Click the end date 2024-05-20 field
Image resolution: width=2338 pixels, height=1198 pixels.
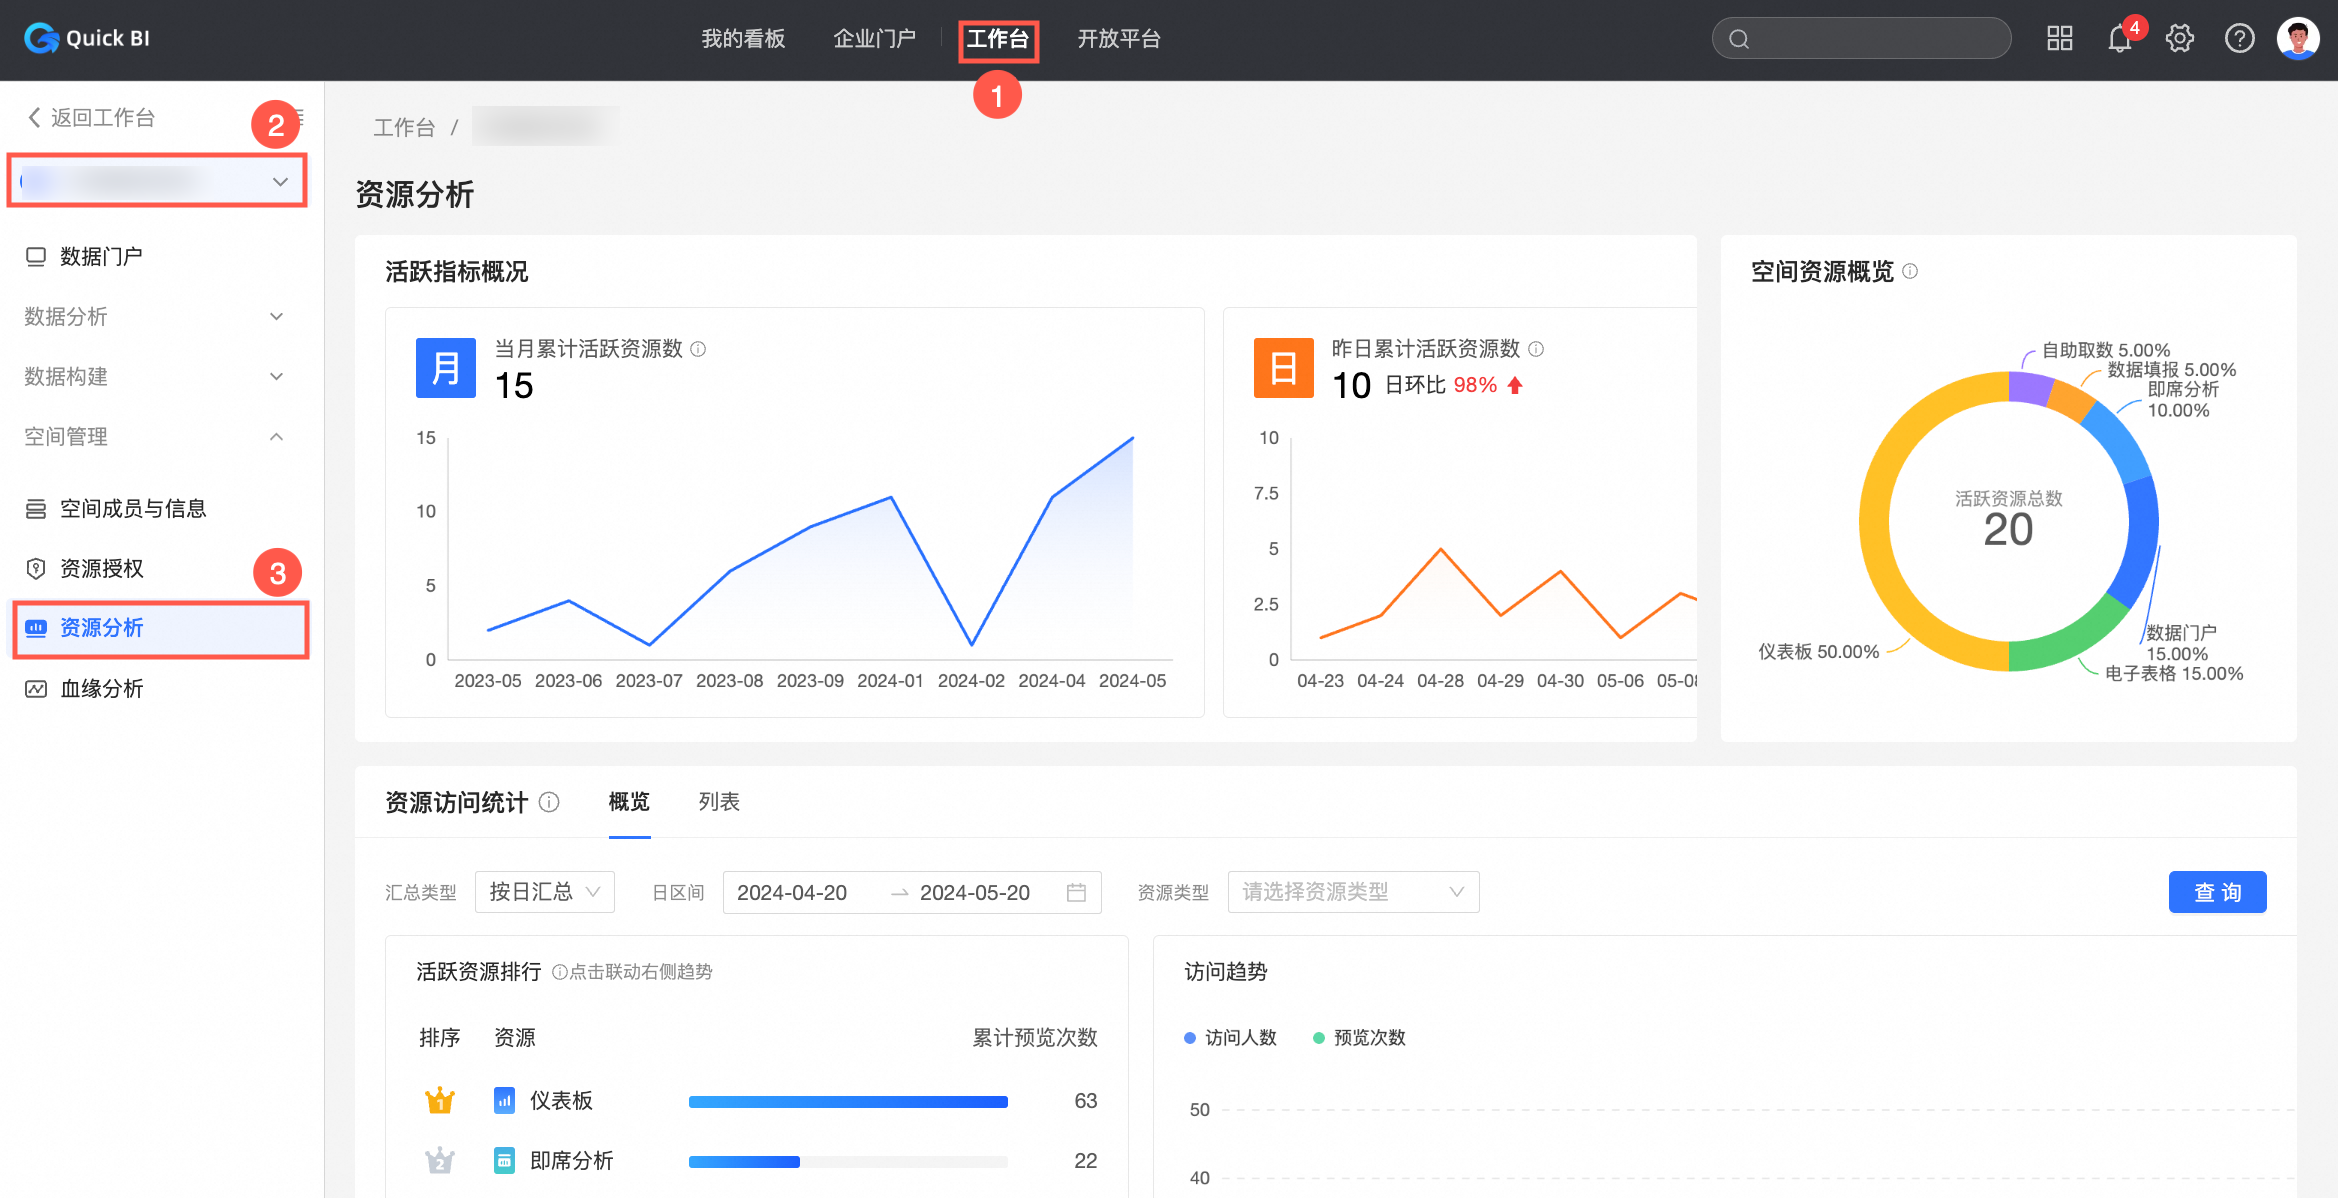(975, 892)
